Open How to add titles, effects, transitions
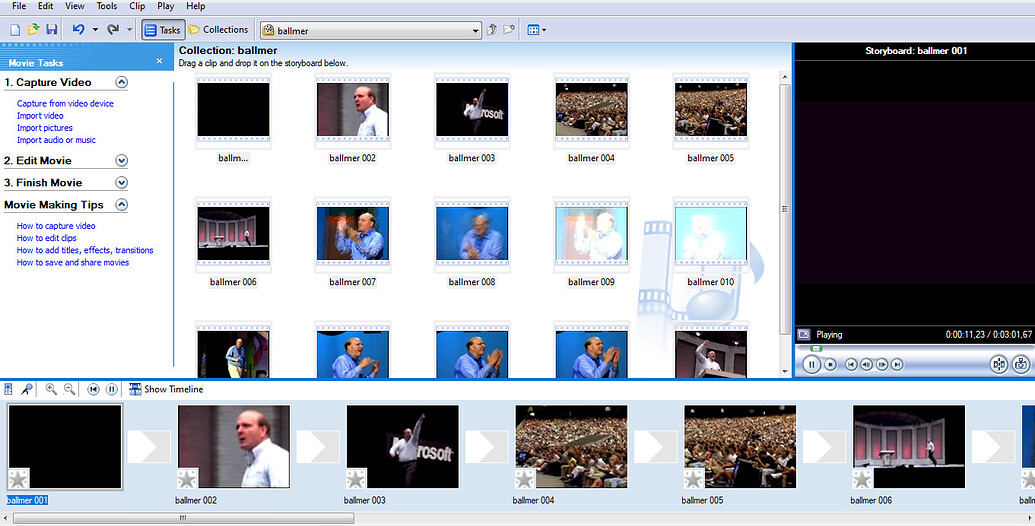Image resolution: width=1035 pixels, height=526 pixels. [85, 250]
